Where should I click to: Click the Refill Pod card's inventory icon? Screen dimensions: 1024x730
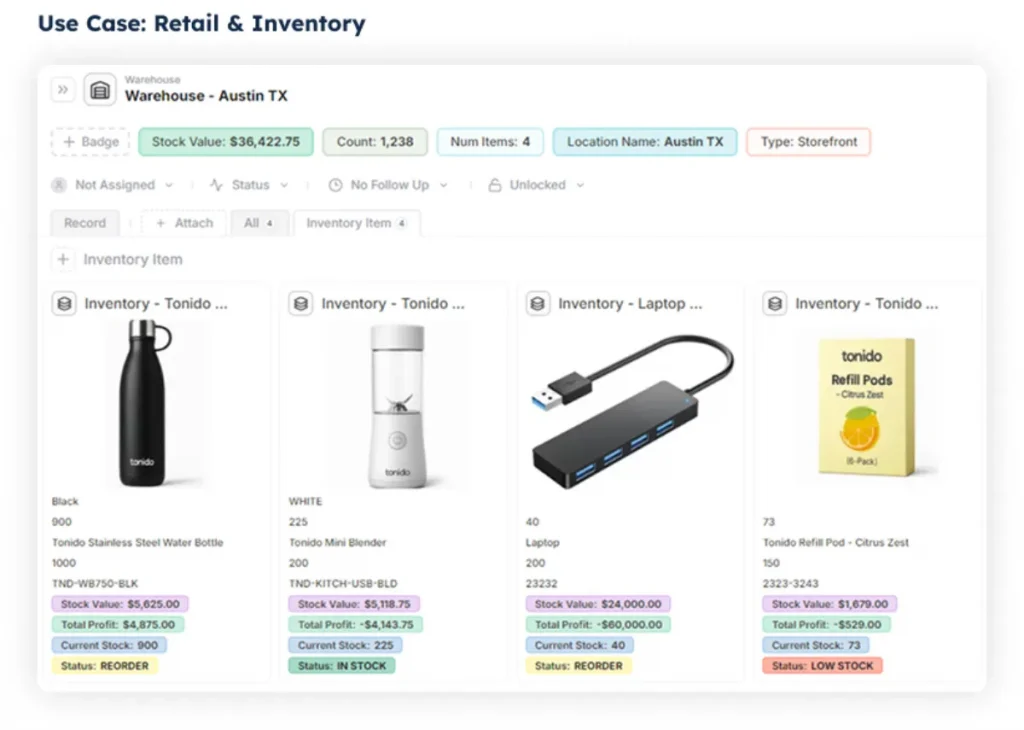(x=775, y=303)
